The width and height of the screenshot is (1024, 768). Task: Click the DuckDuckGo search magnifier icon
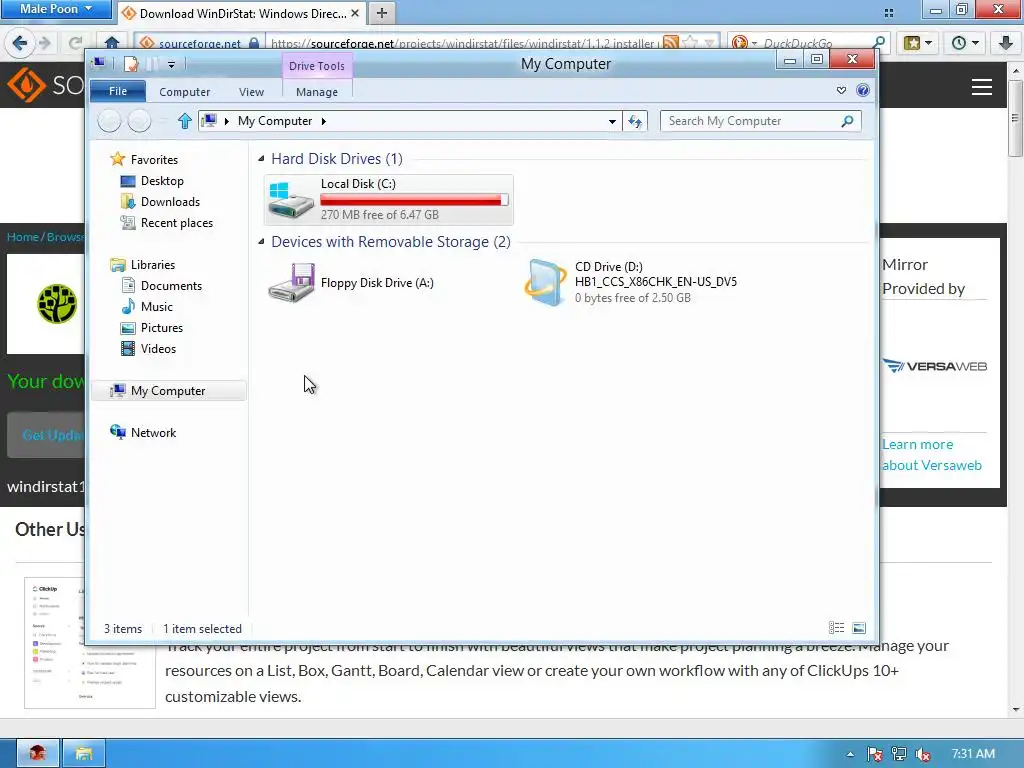879,43
